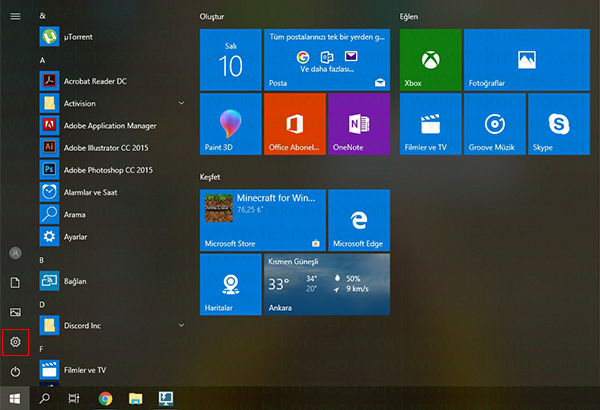Click the Eğlen group header
Viewport: 600px width, 410px height.
click(x=409, y=16)
